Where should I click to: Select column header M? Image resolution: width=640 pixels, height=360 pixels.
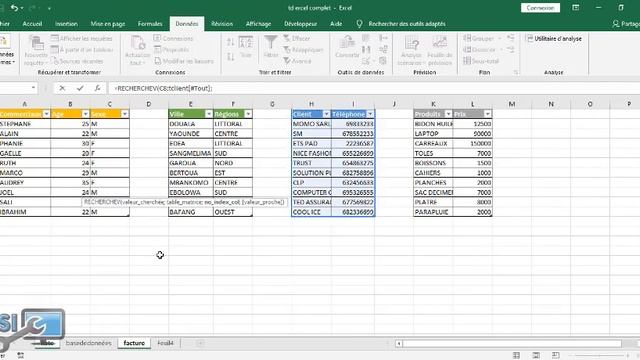tap(512, 104)
